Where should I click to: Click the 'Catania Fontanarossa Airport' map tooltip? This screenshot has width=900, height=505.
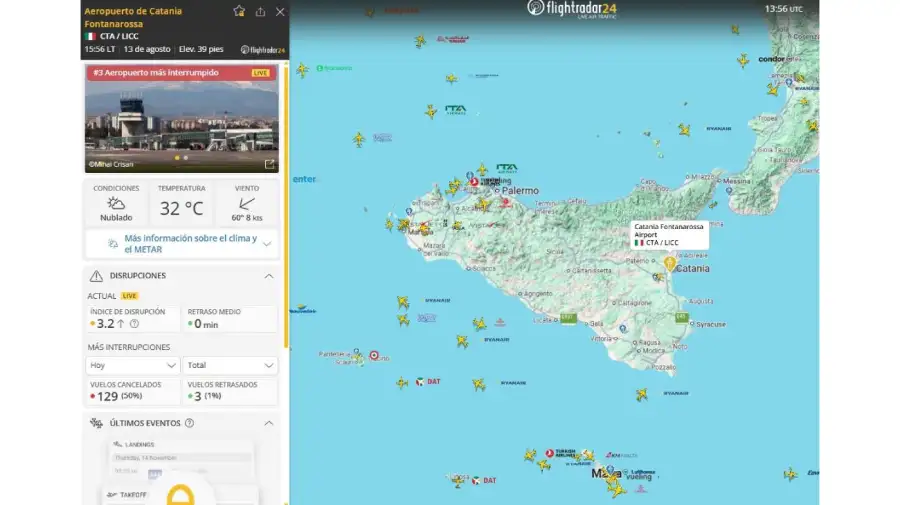(669, 235)
